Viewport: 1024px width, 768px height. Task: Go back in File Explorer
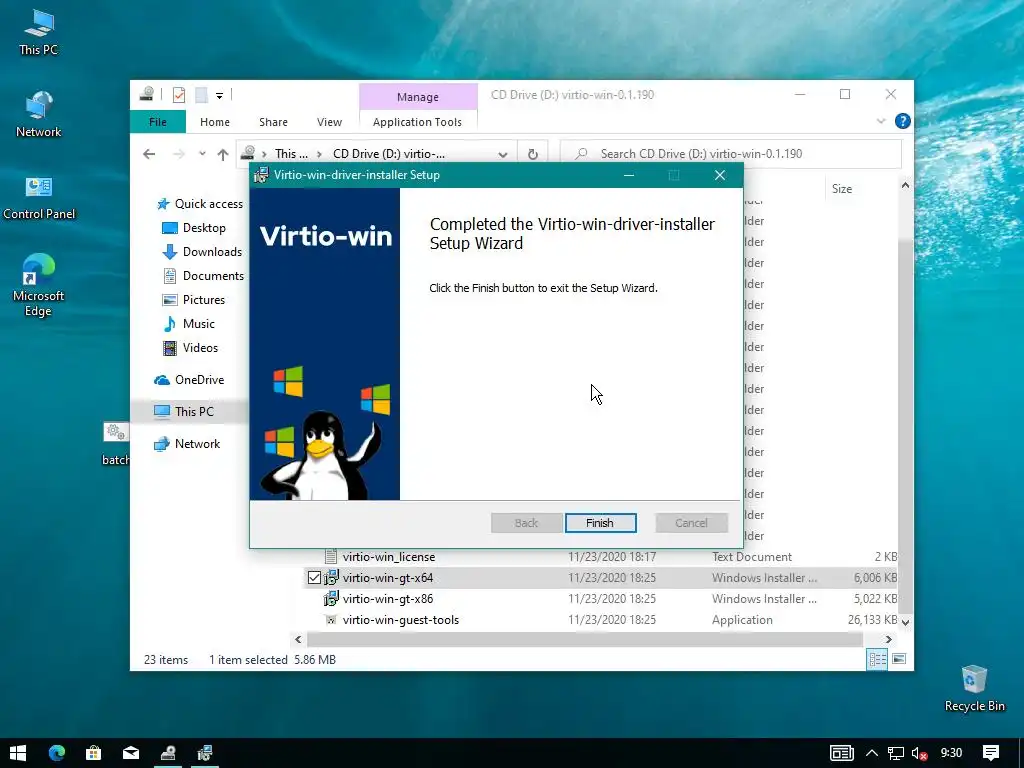pyautogui.click(x=149, y=154)
